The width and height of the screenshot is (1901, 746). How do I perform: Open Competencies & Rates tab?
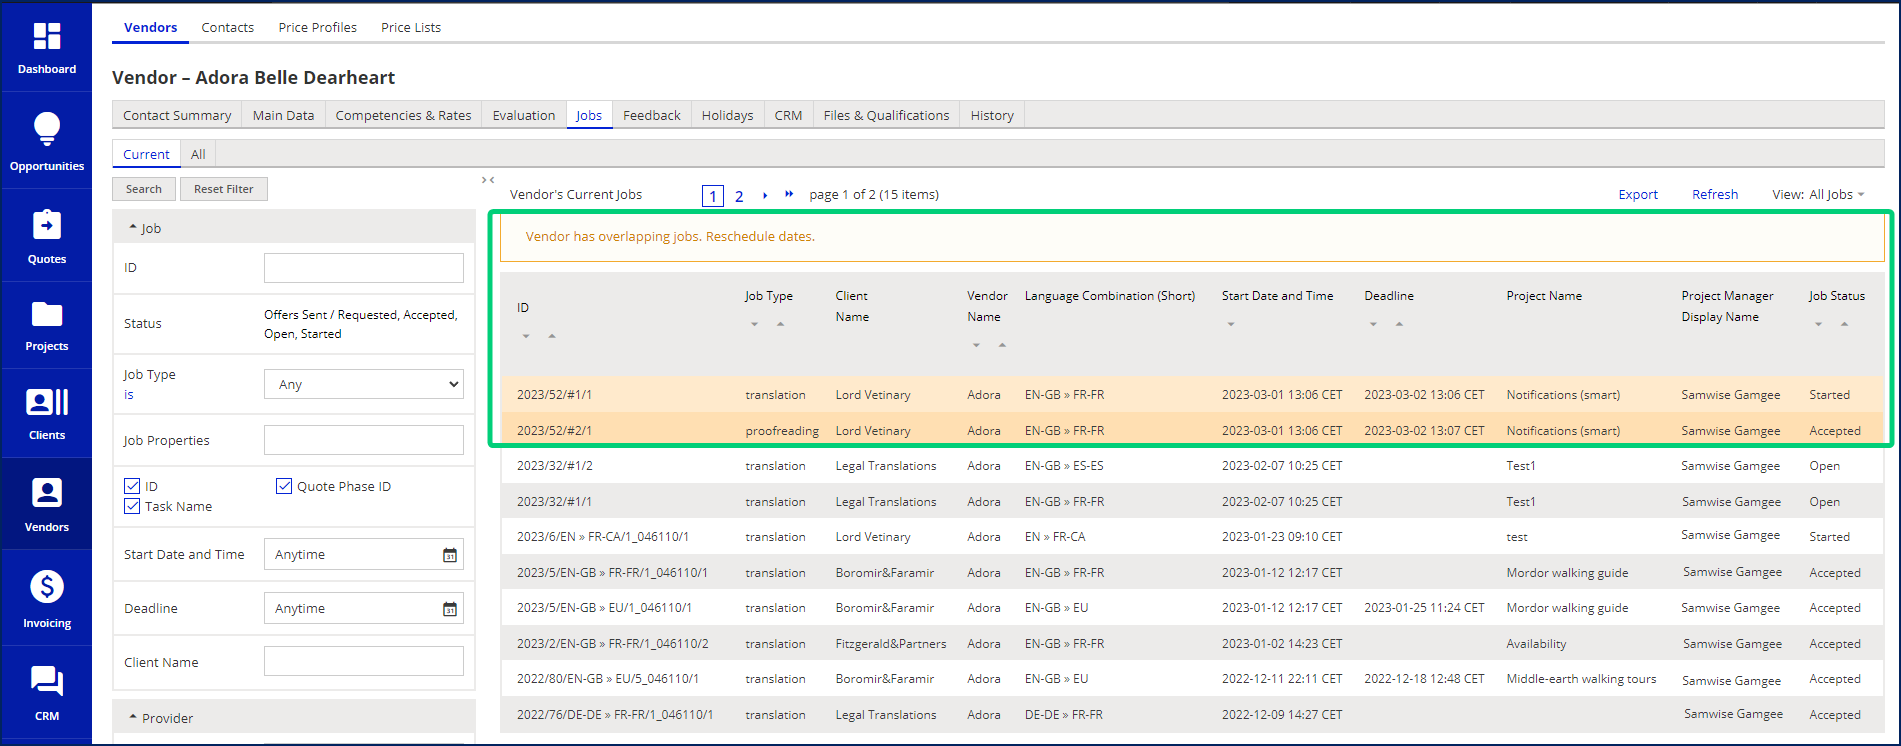click(x=403, y=115)
